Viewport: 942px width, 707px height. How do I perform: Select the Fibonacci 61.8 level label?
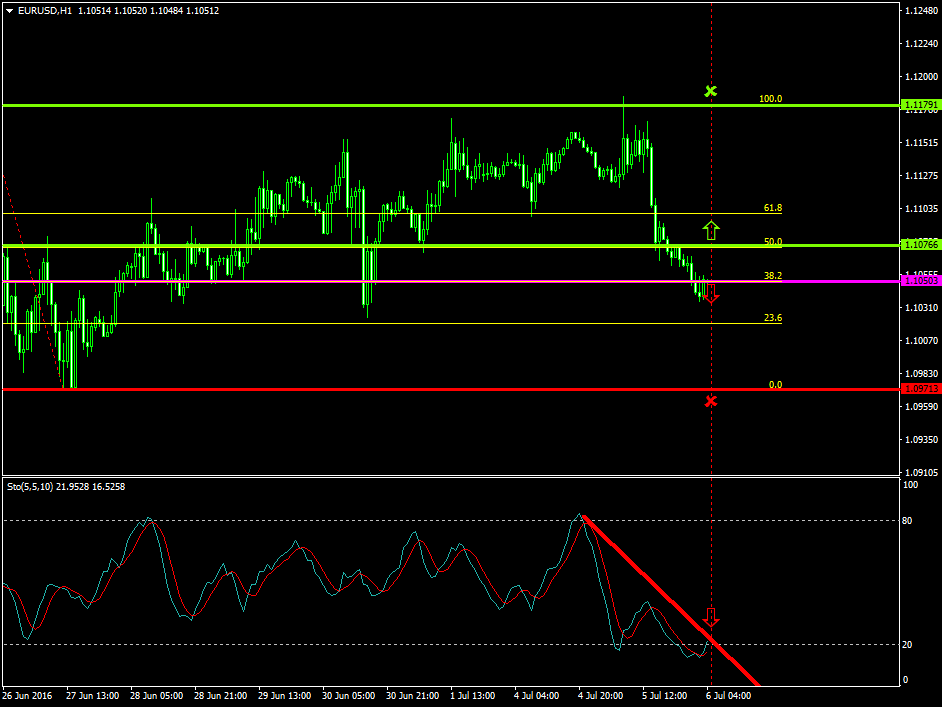(772, 208)
